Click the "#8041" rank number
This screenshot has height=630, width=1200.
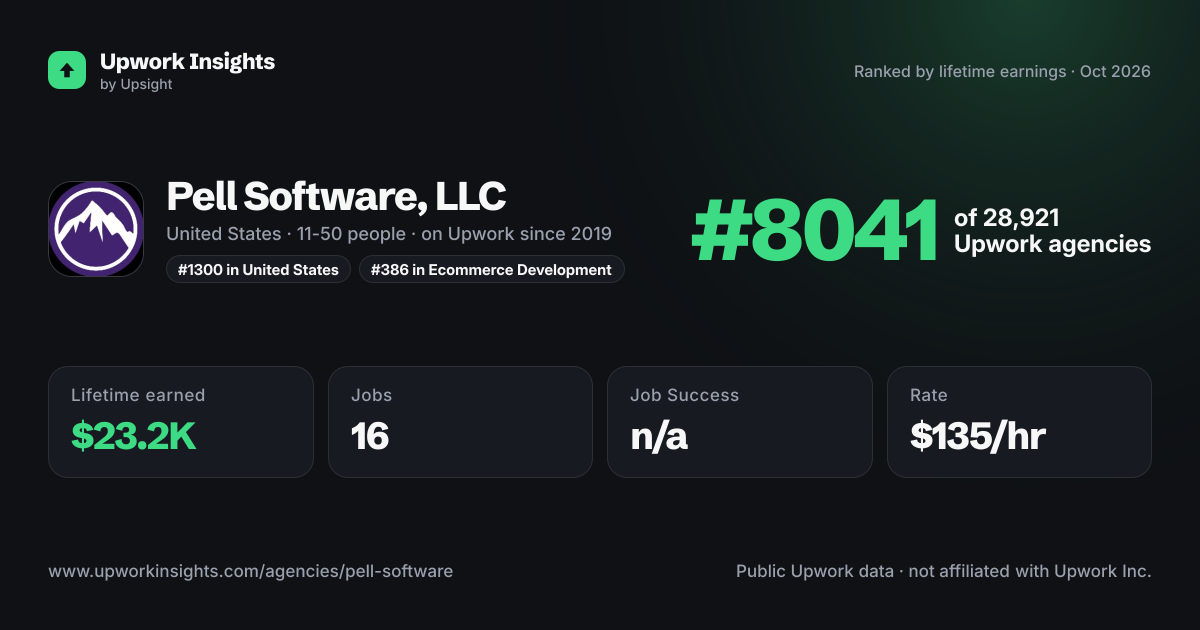point(815,231)
